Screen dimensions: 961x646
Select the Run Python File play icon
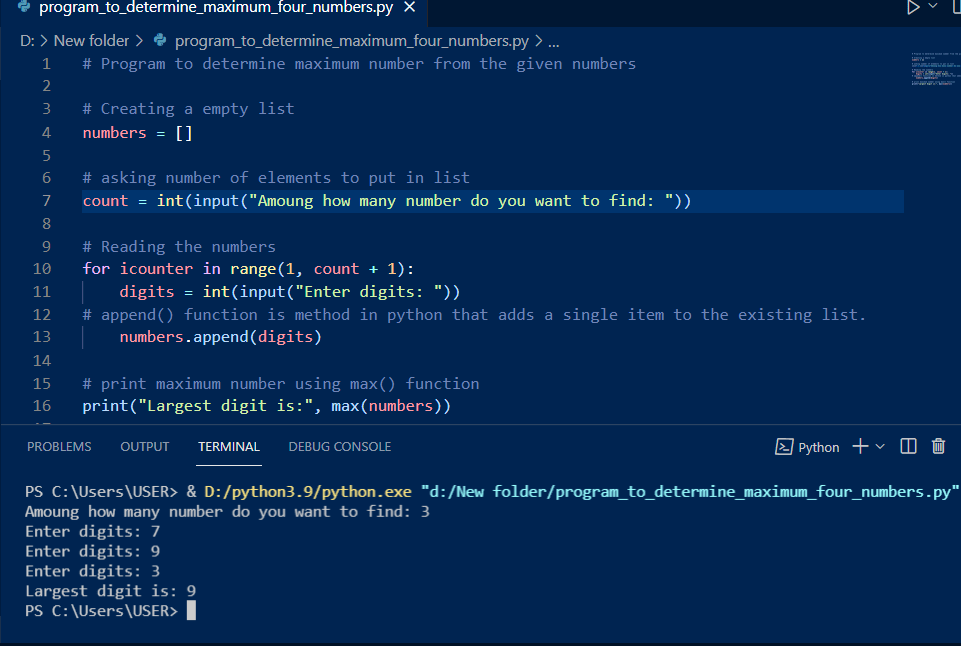pos(914,9)
